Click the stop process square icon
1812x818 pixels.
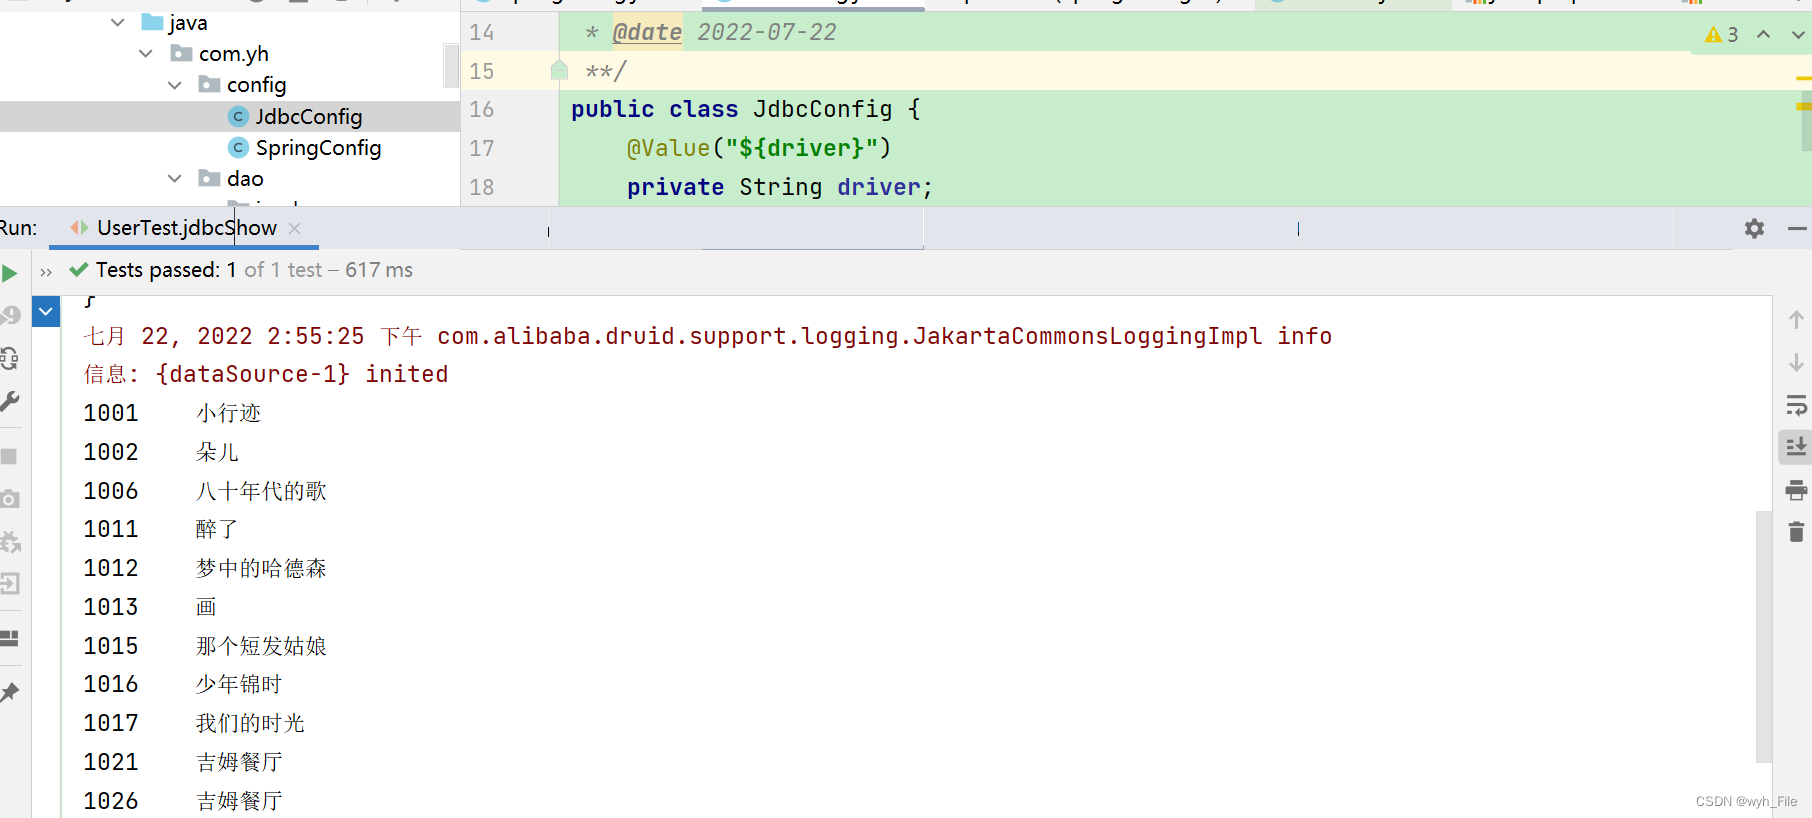pyautogui.click(x=9, y=456)
